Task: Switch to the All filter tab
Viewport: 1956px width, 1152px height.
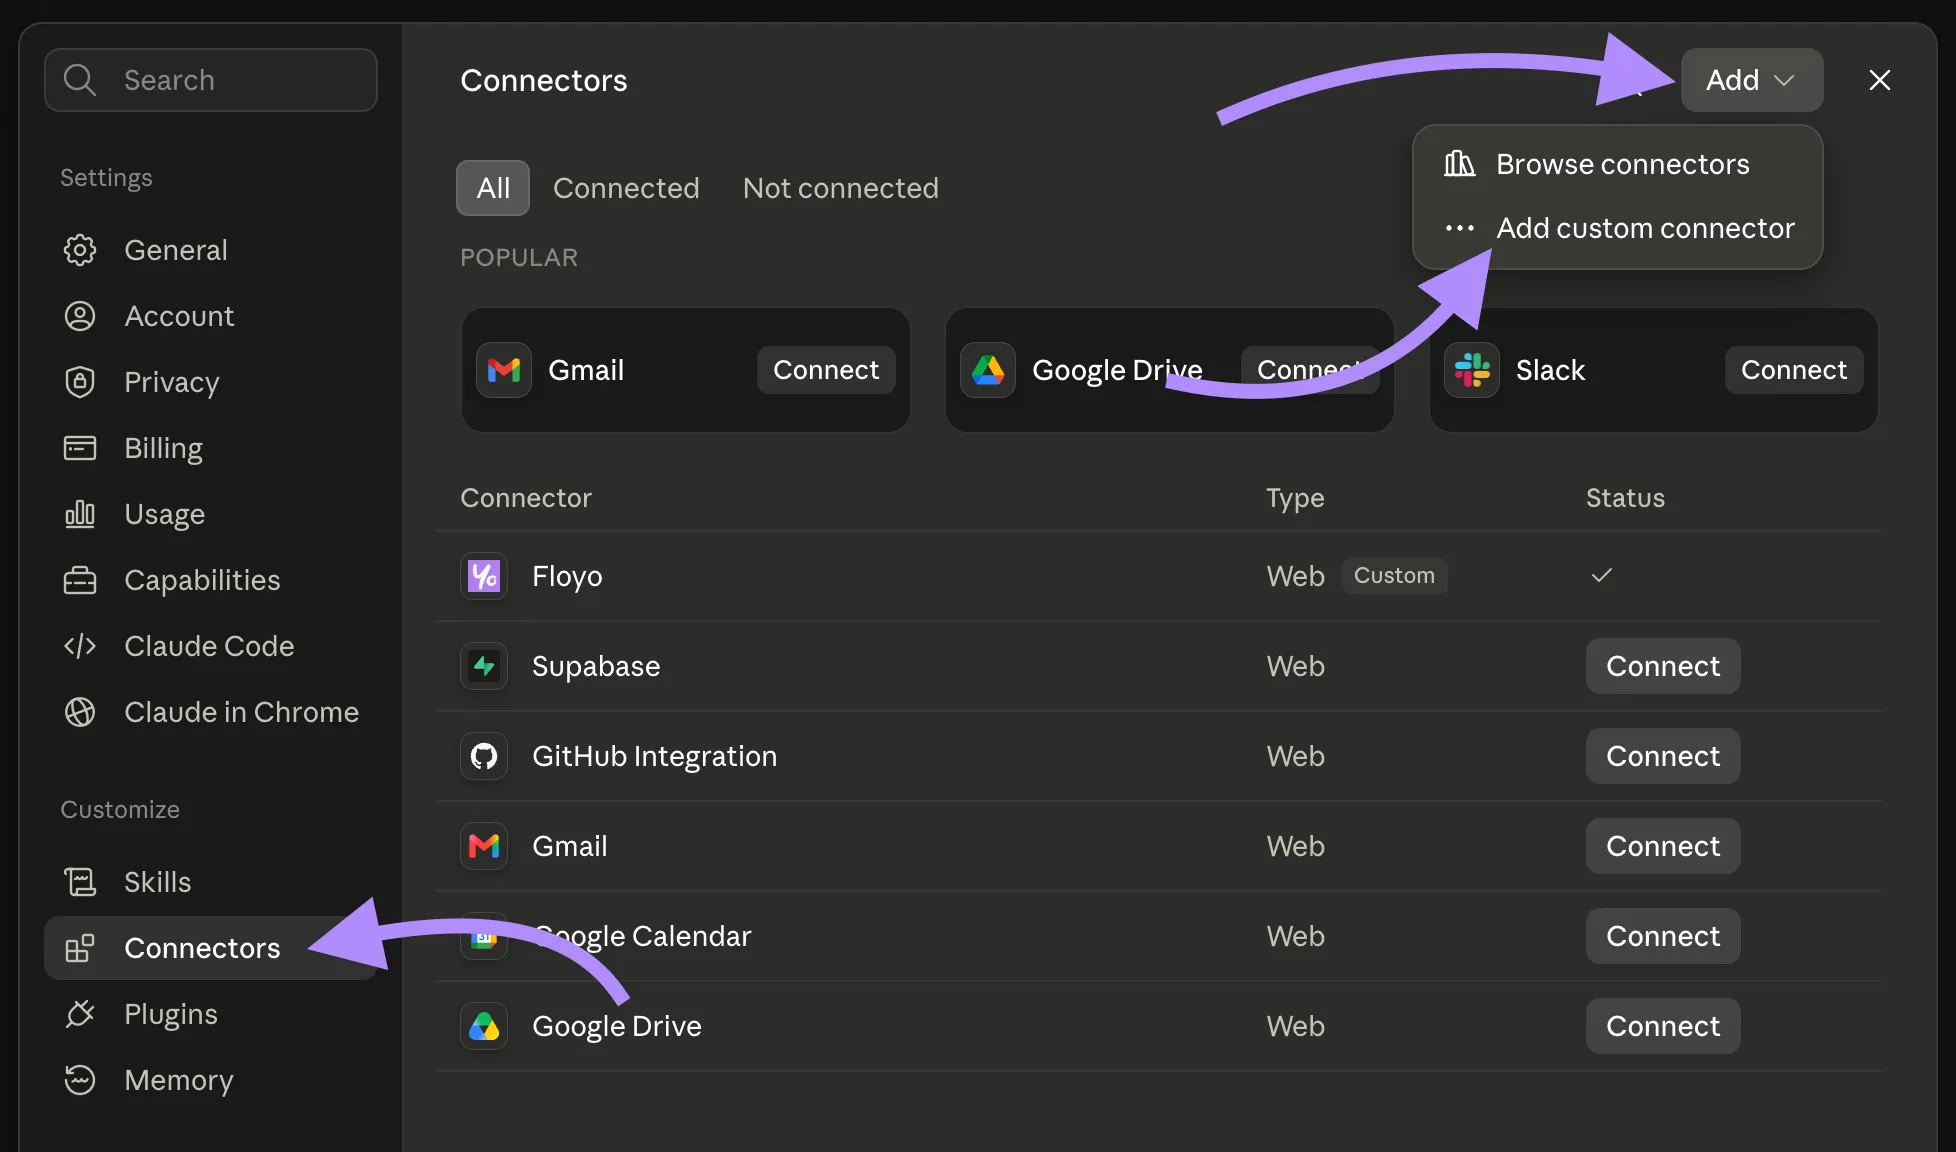Action: click(x=493, y=188)
